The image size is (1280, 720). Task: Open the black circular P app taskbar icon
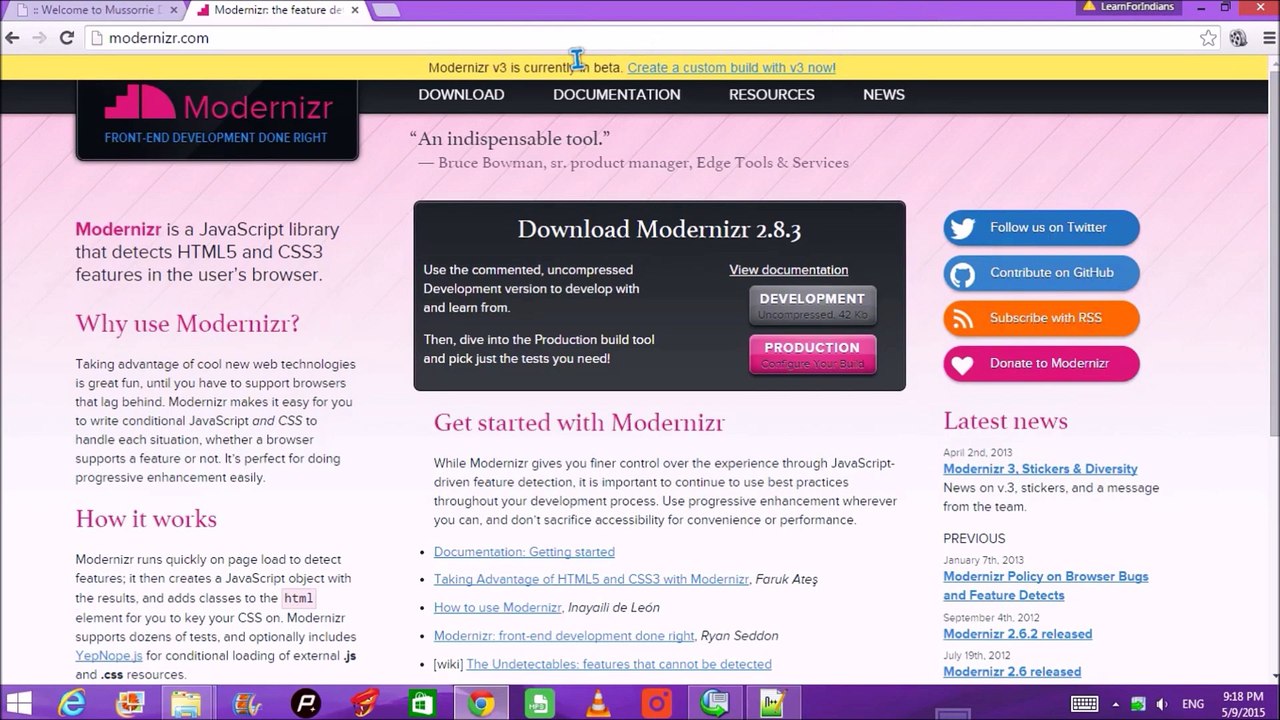[x=305, y=704]
